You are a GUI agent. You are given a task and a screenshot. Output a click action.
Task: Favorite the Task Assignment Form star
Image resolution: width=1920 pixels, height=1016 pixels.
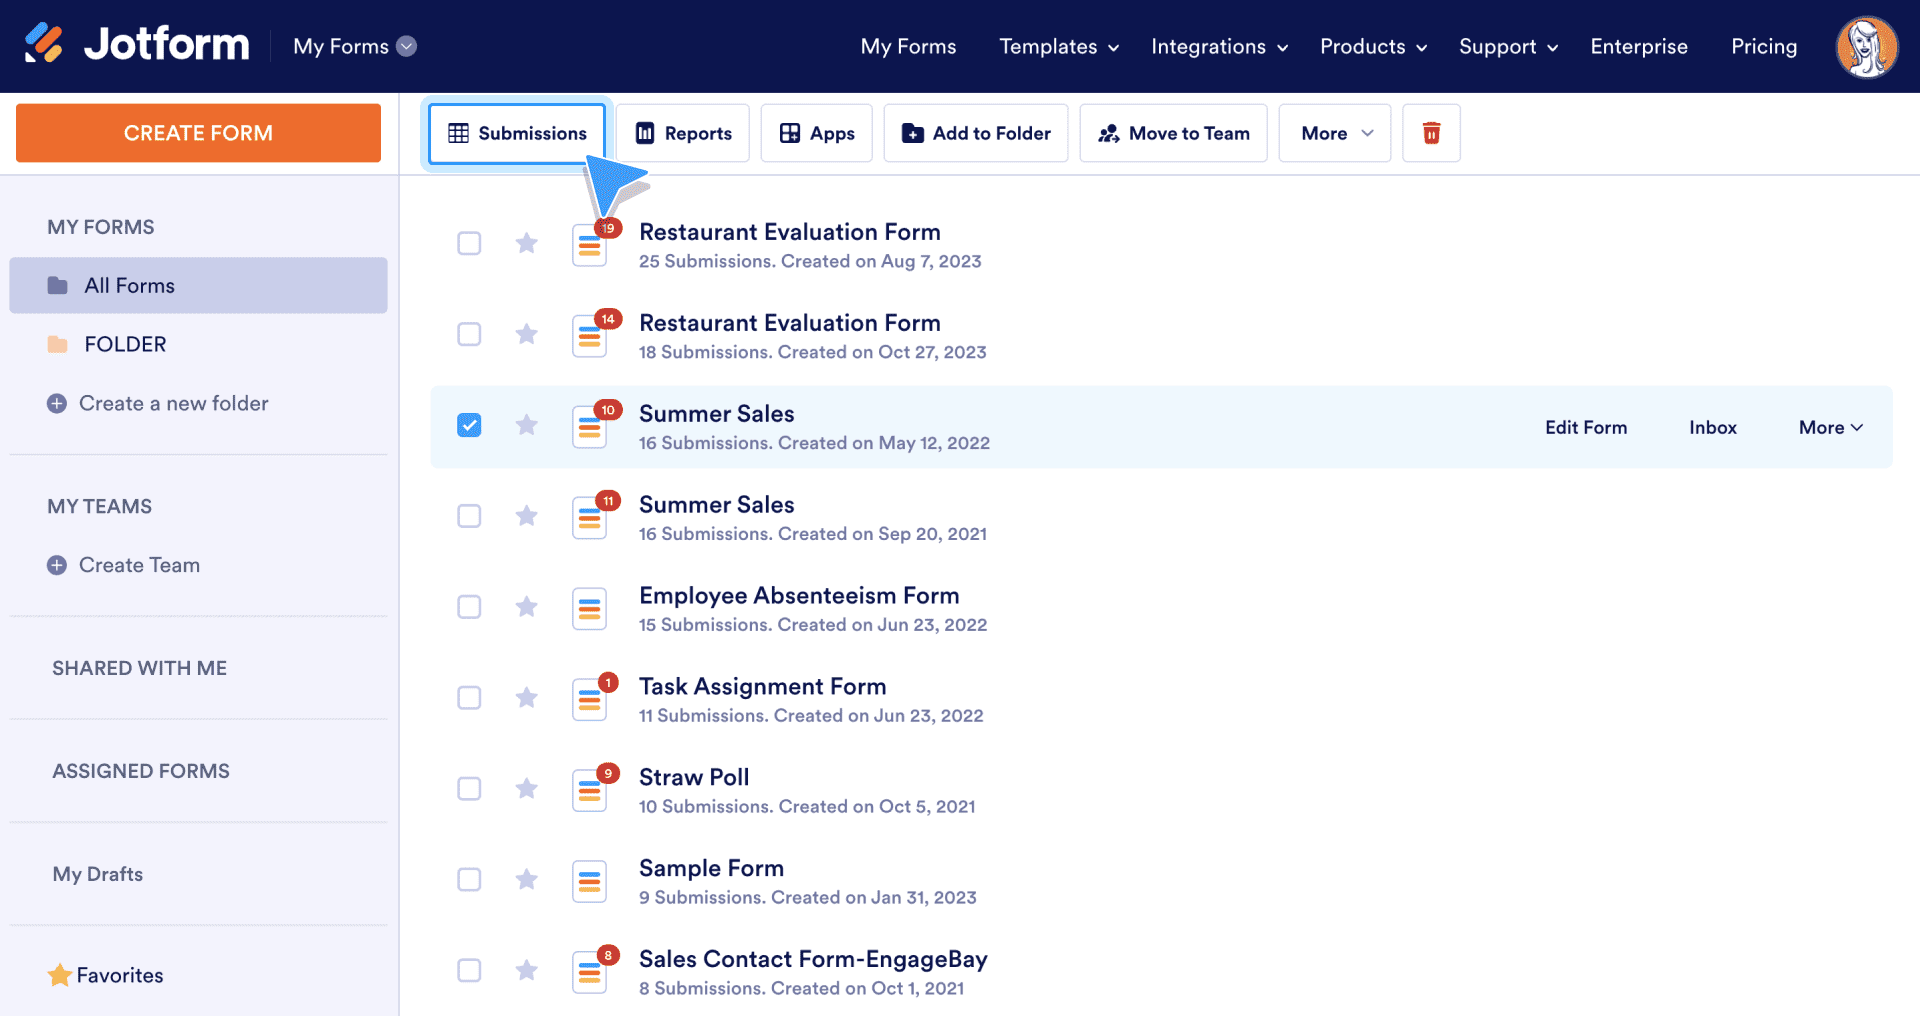[526, 698]
